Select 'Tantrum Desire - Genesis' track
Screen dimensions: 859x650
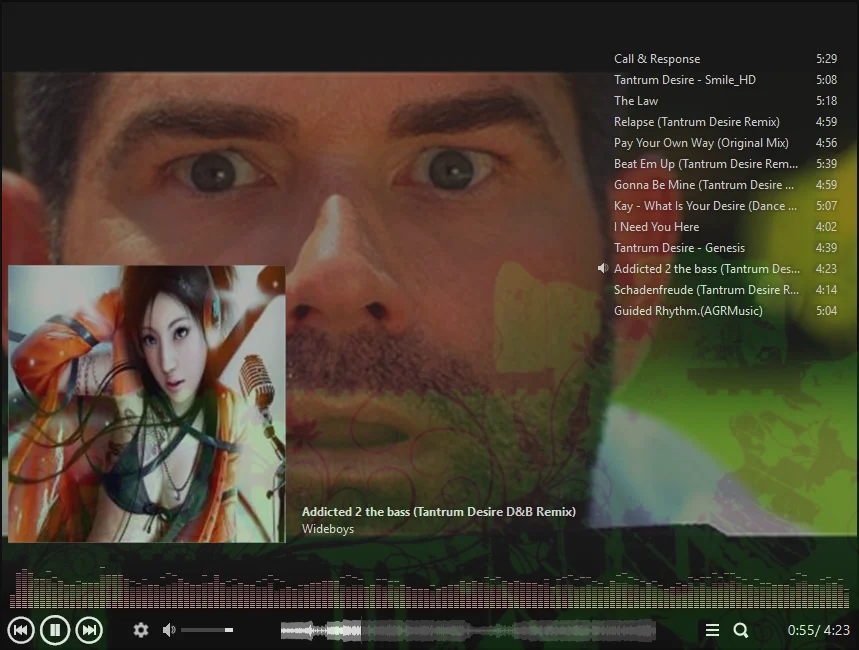pyautogui.click(x=725, y=248)
